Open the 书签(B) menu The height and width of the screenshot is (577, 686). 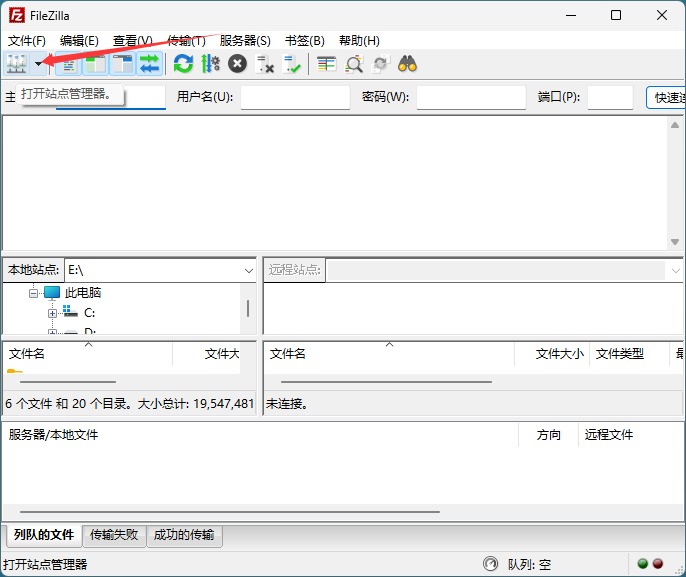coord(304,41)
